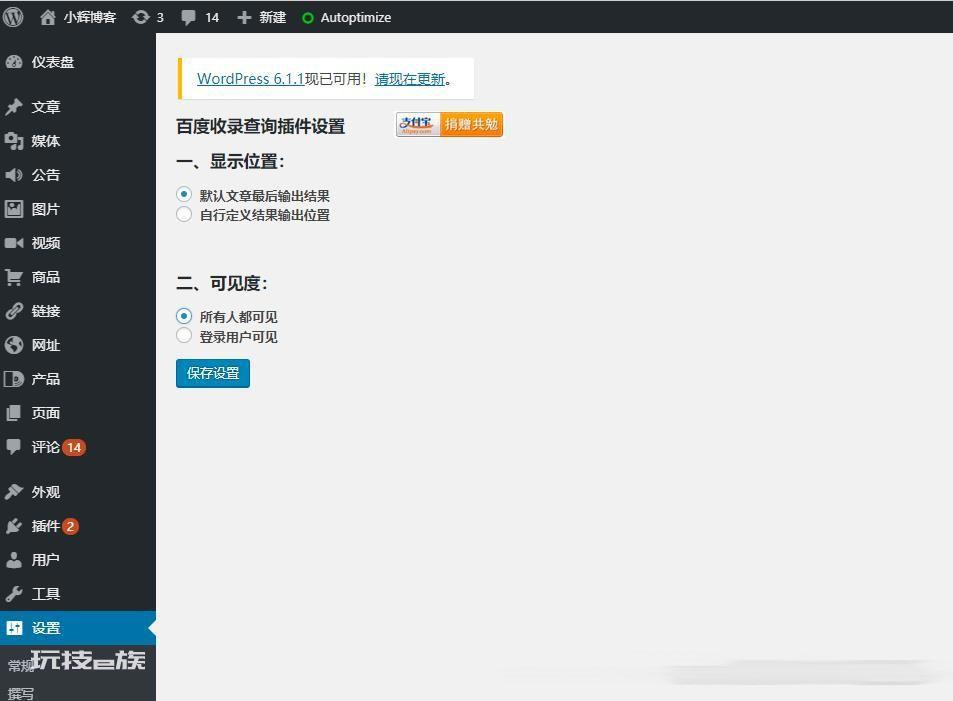Click the 小辉博客 site name link
Image resolution: width=953 pixels, height=701 pixels.
pos(90,18)
